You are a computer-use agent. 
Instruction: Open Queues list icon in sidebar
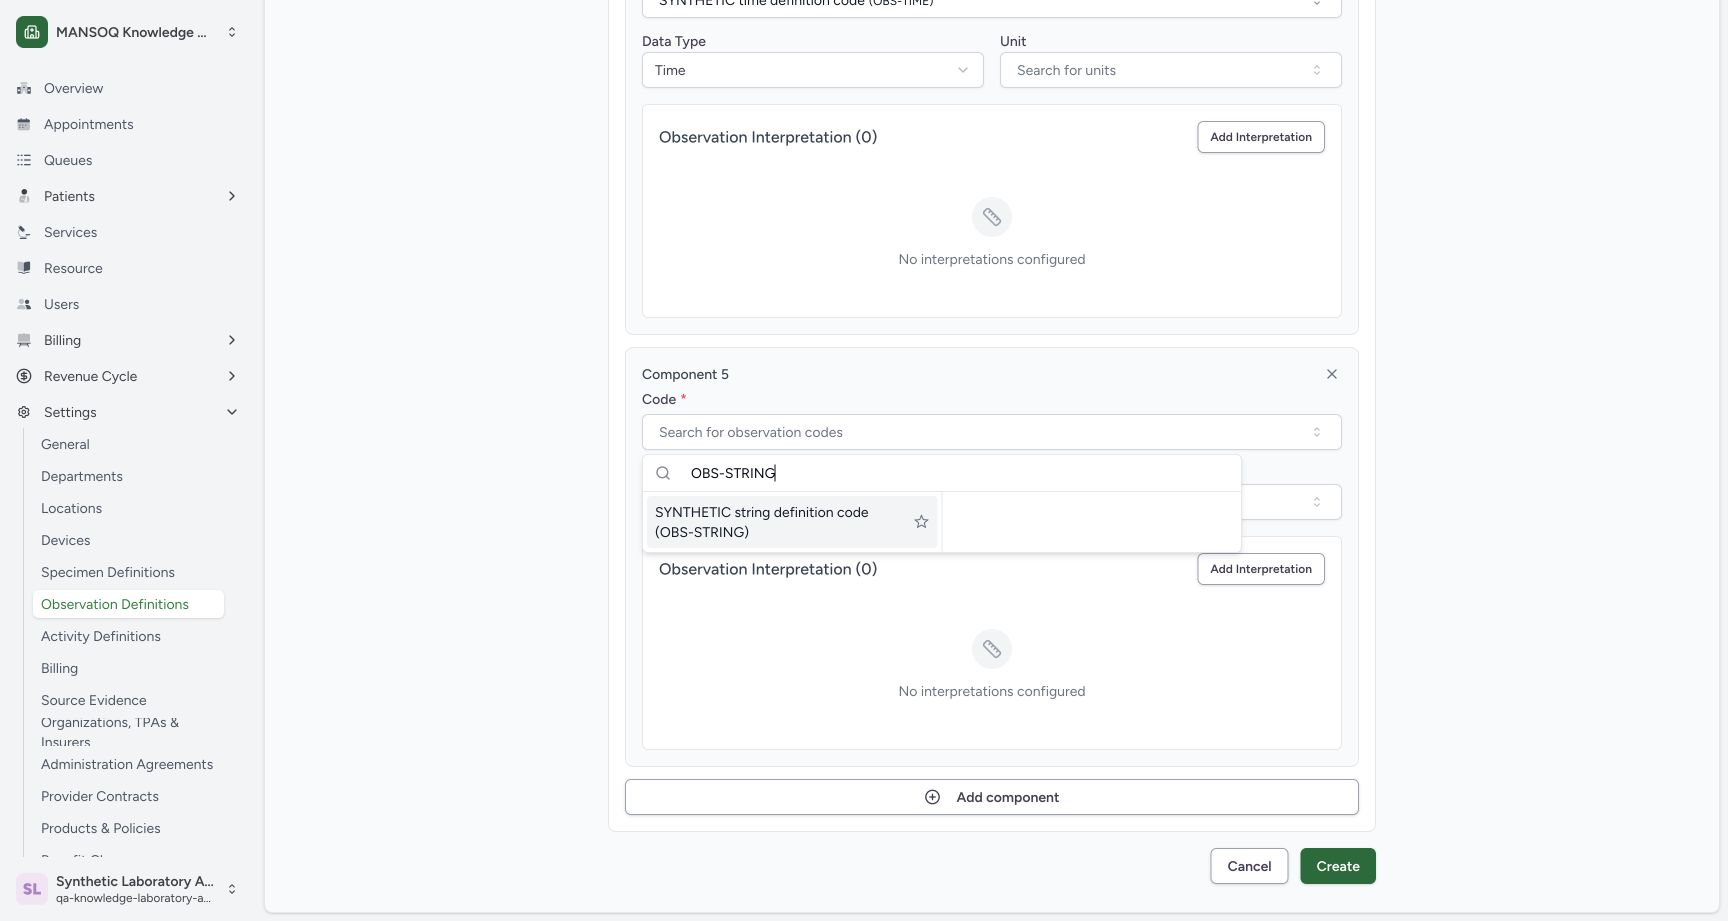24,160
